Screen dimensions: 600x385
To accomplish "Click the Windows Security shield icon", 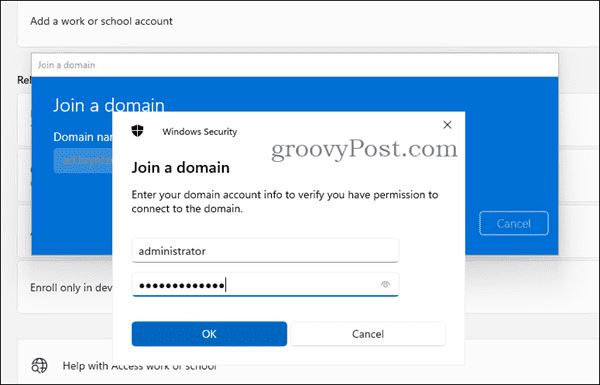I will tap(137, 131).
